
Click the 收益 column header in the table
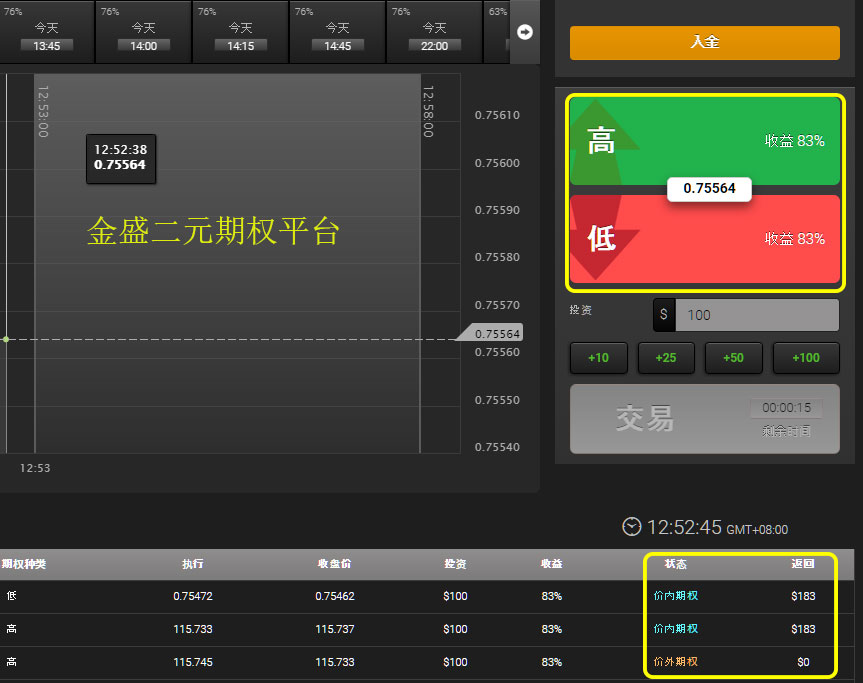click(x=551, y=564)
